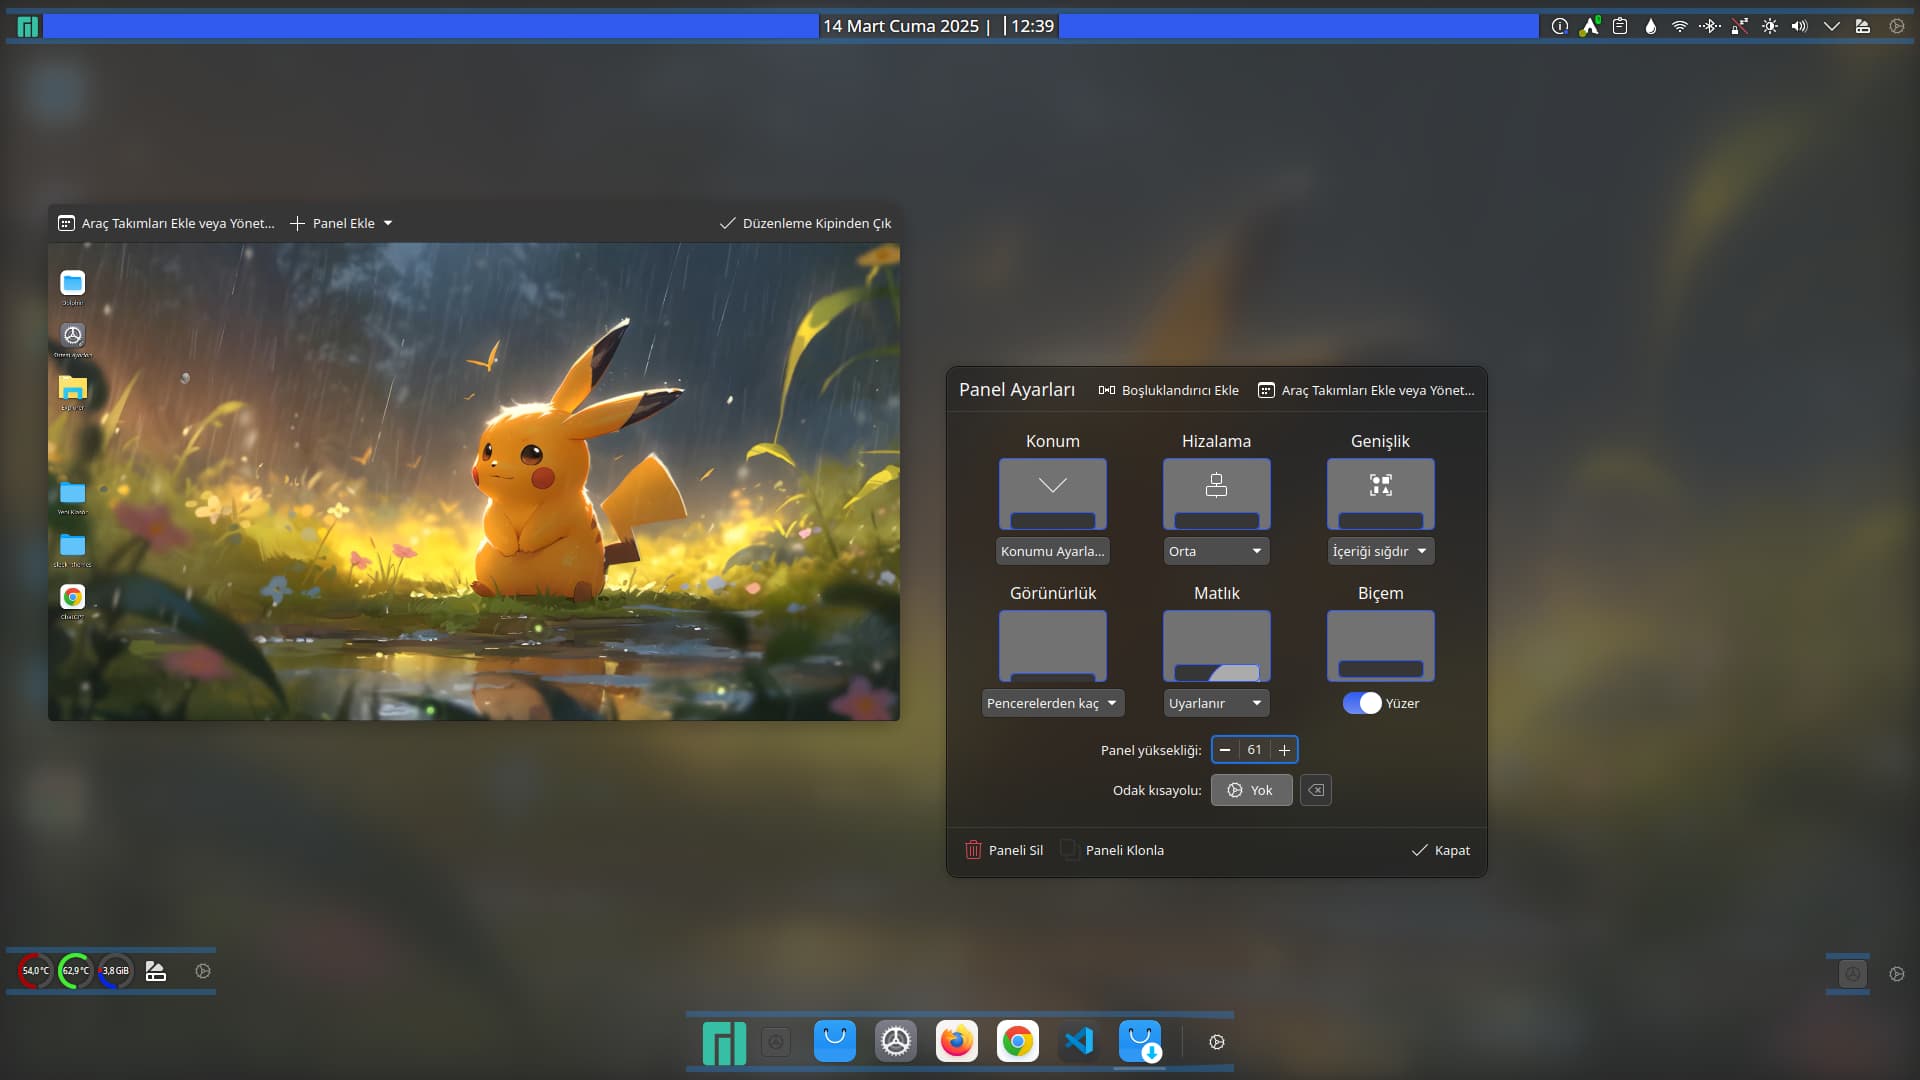Click the Odak kısayolu Yok shortcut button
This screenshot has height=1080, width=1920.
(x=1252, y=790)
